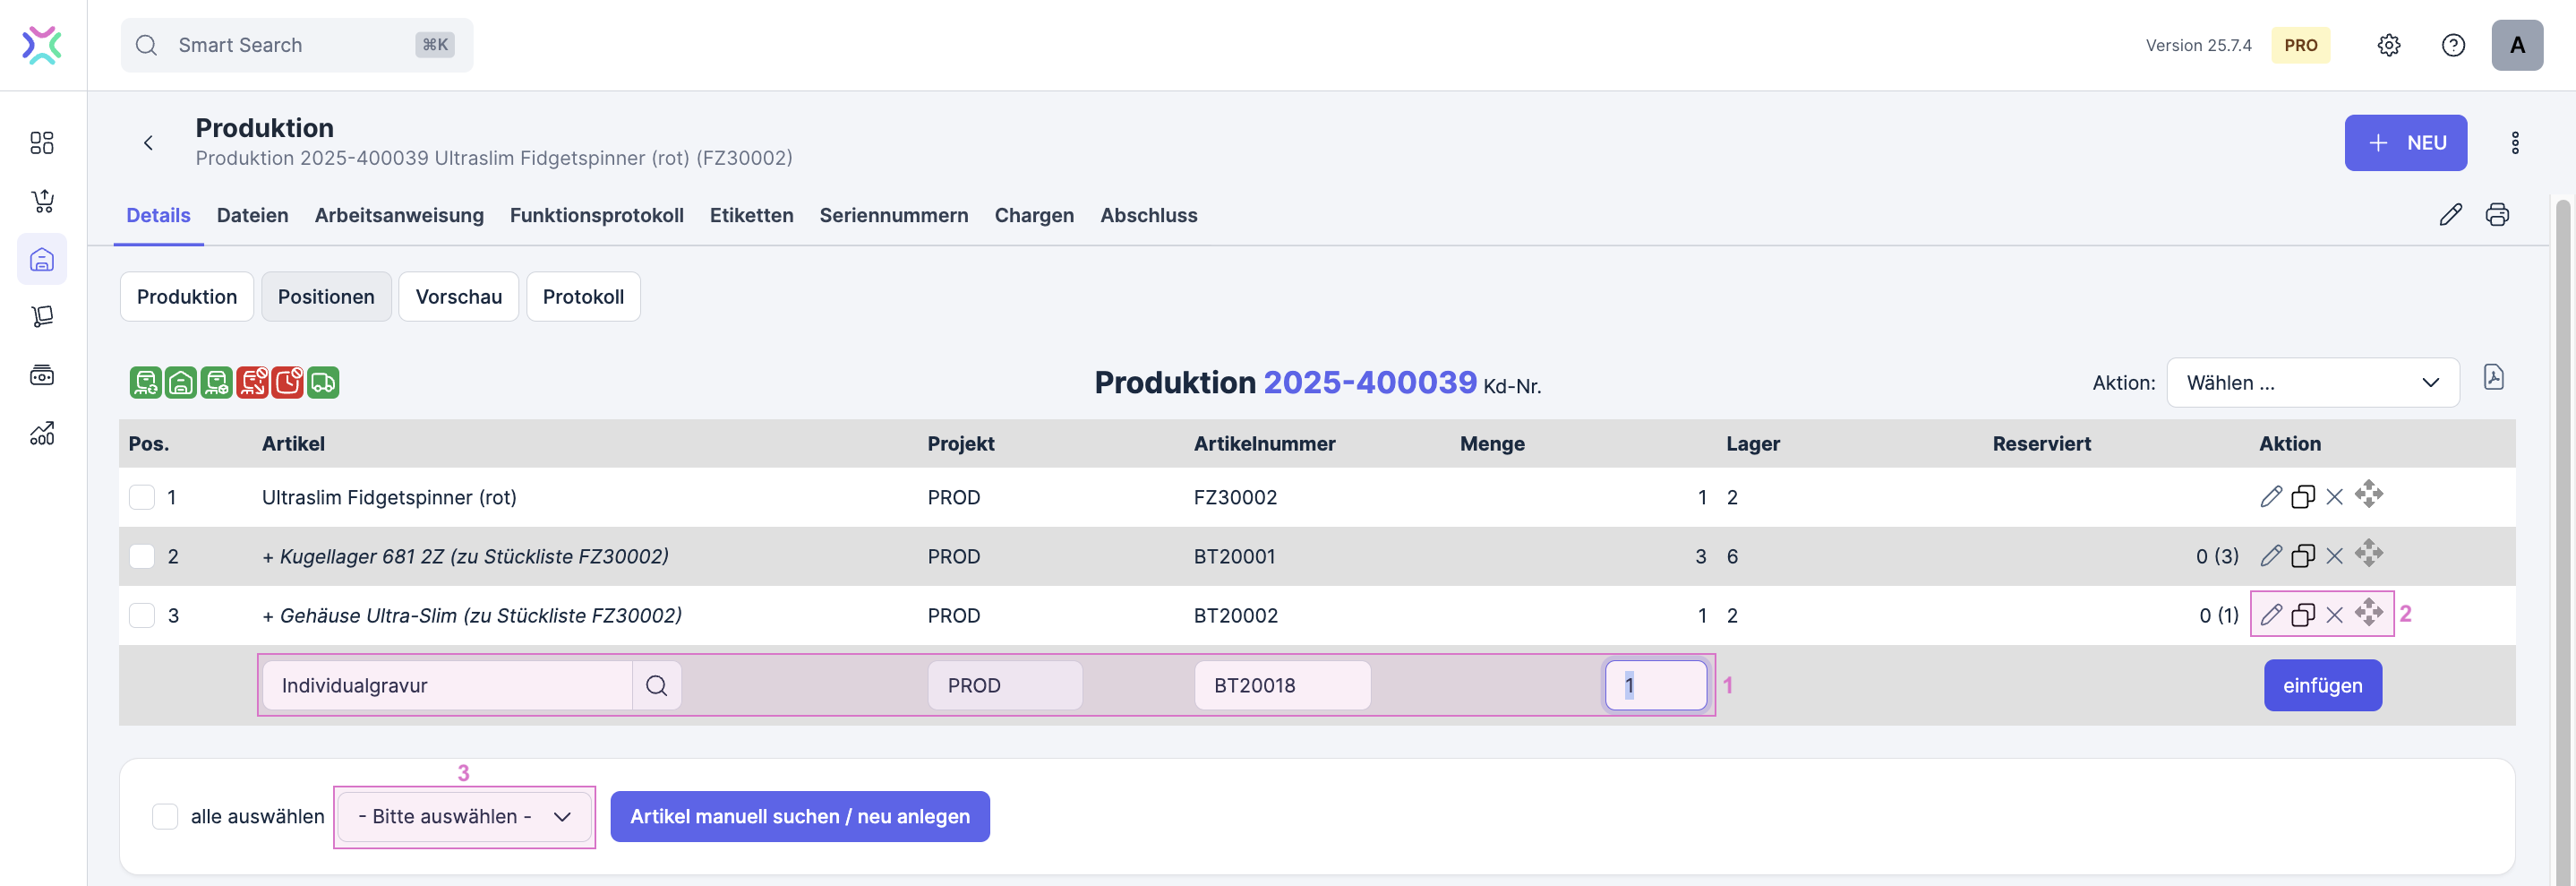Viewport: 2576px width, 886px height.
Task: Open the Aktion 'Wählen ...' dropdown
Action: (x=2311, y=383)
